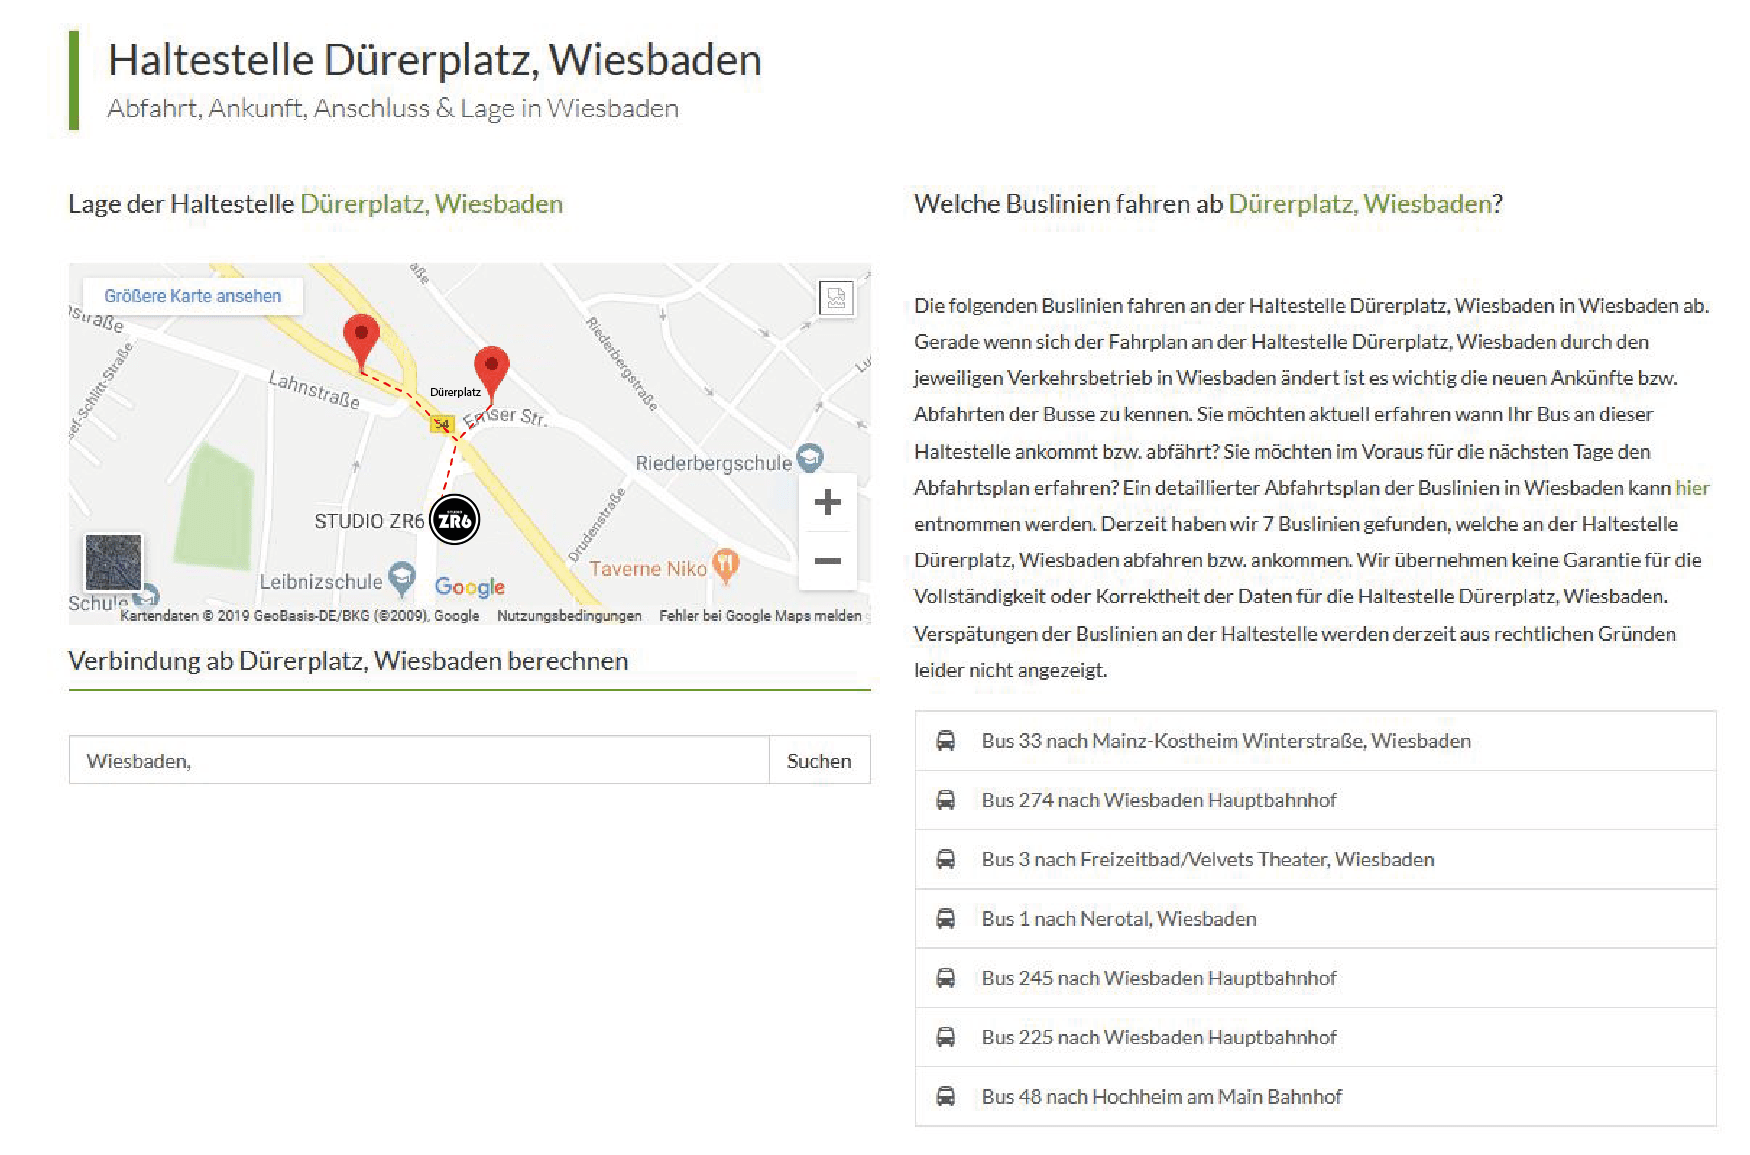Switch map to satellite view thumbnail
Screen dimensions: 1750x1155
(113, 563)
